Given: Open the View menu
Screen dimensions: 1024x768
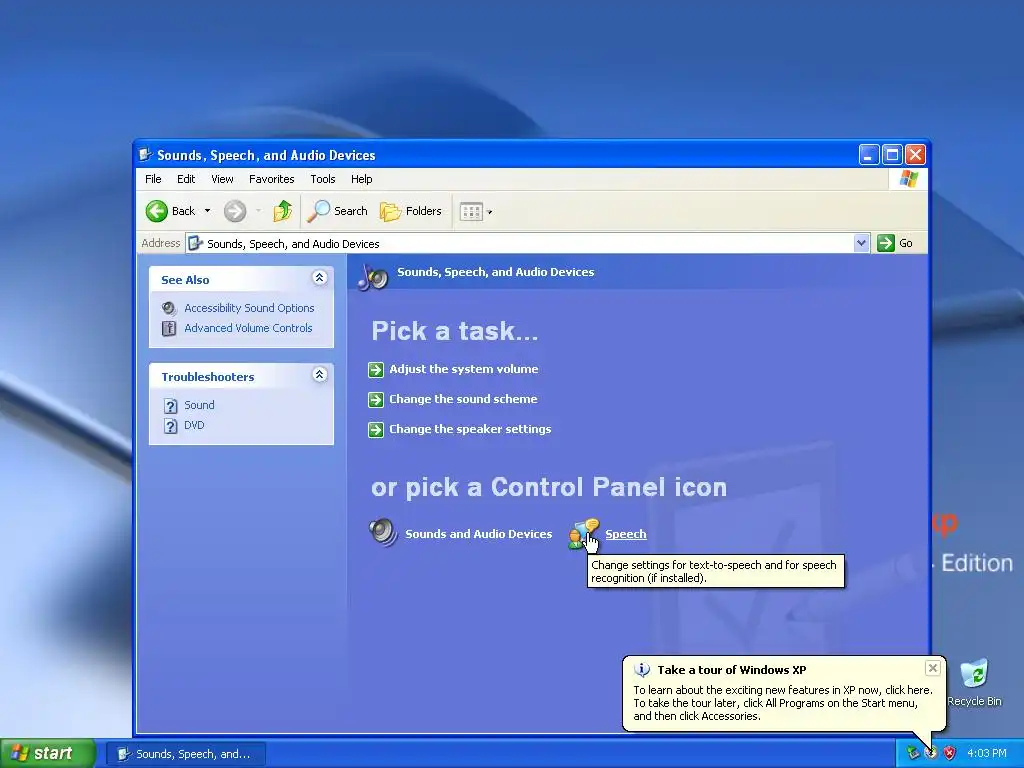Looking at the screenshot, I should (x=222, y=179).
